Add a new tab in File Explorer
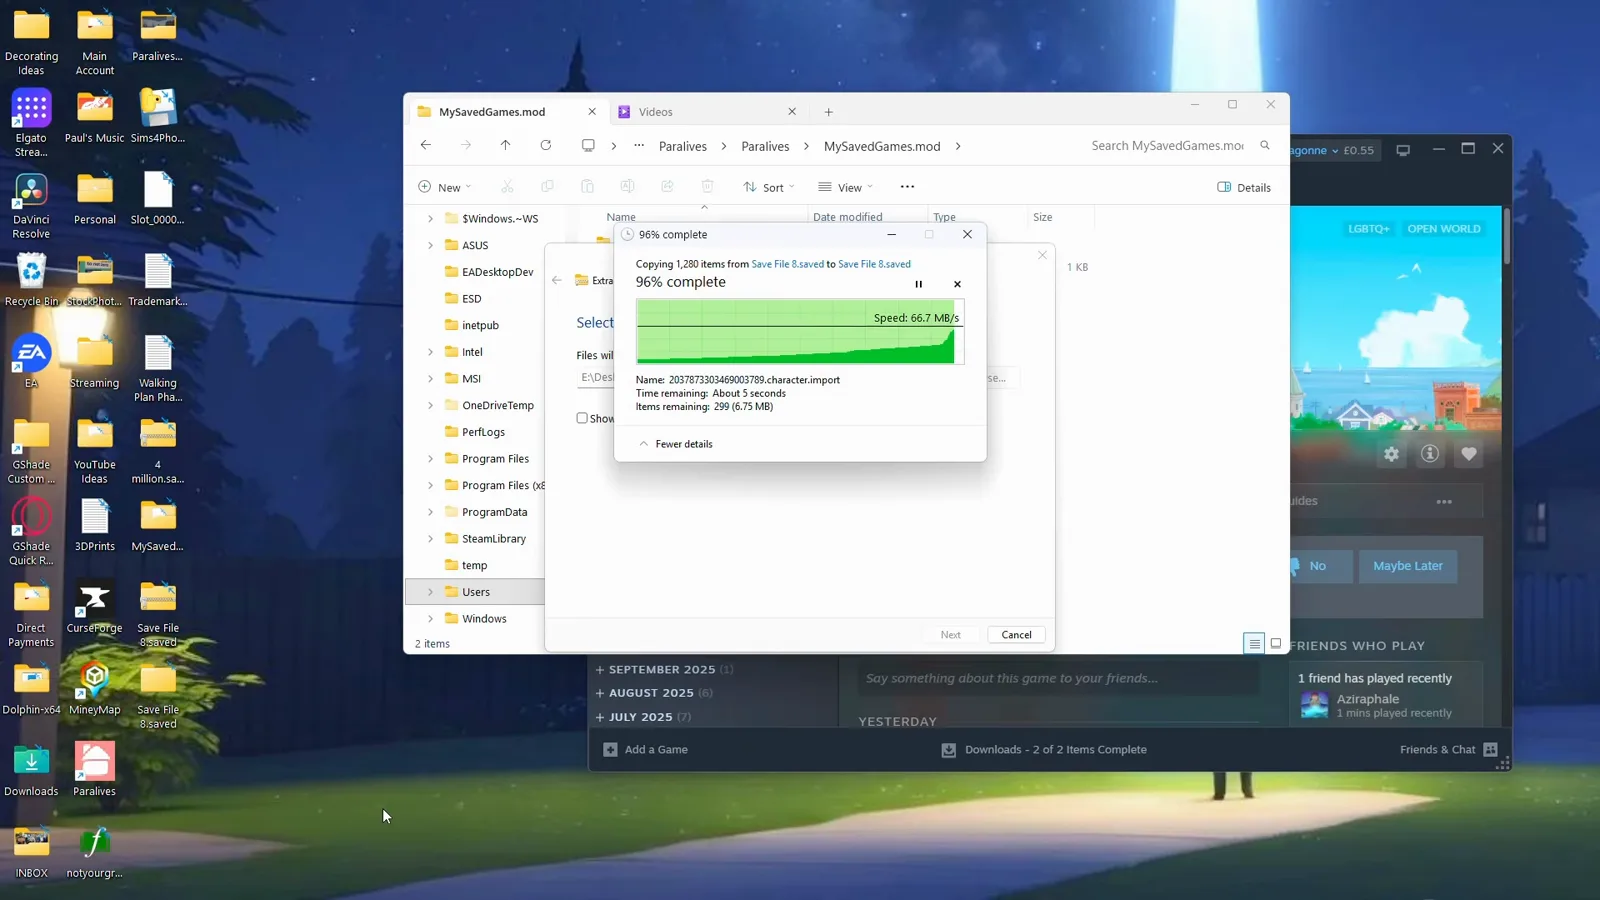The image size is (1600, 900). tap(828, 112)
